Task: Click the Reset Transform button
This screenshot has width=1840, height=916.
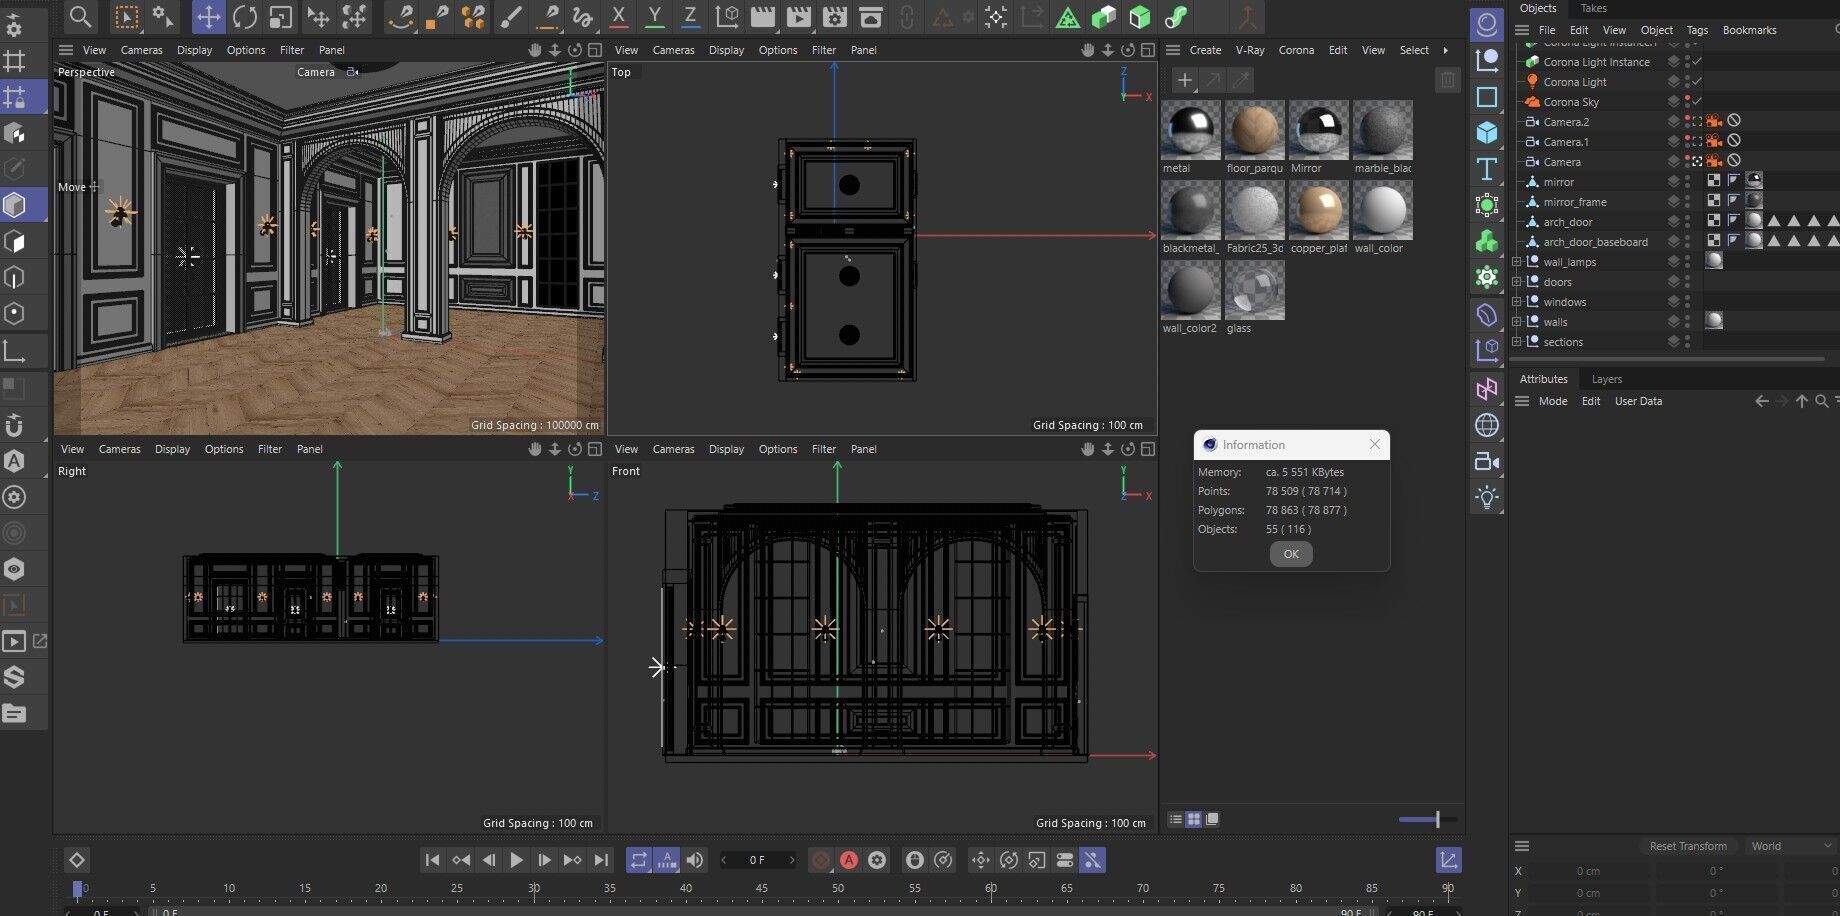Action: (x=1688, y=846)
